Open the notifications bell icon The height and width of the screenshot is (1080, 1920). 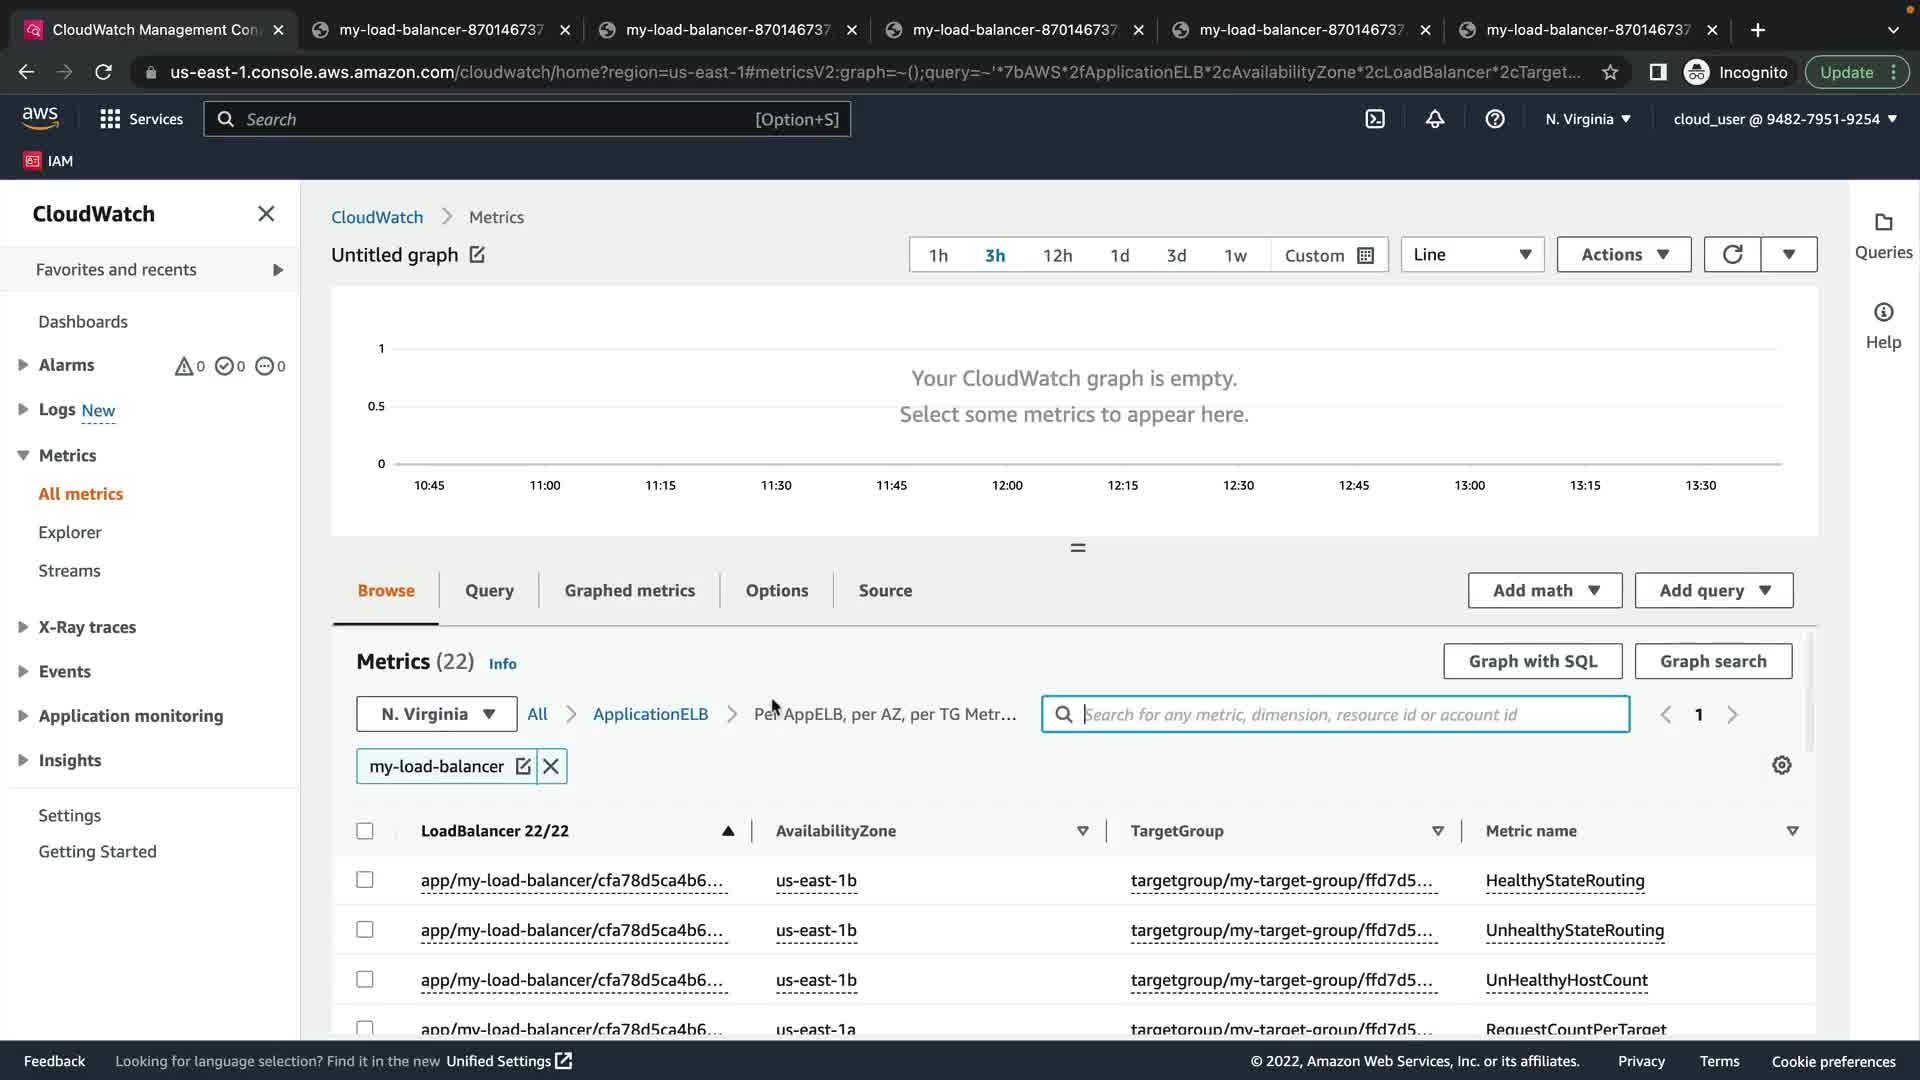pyautogui.click(x=1435, y=119)
